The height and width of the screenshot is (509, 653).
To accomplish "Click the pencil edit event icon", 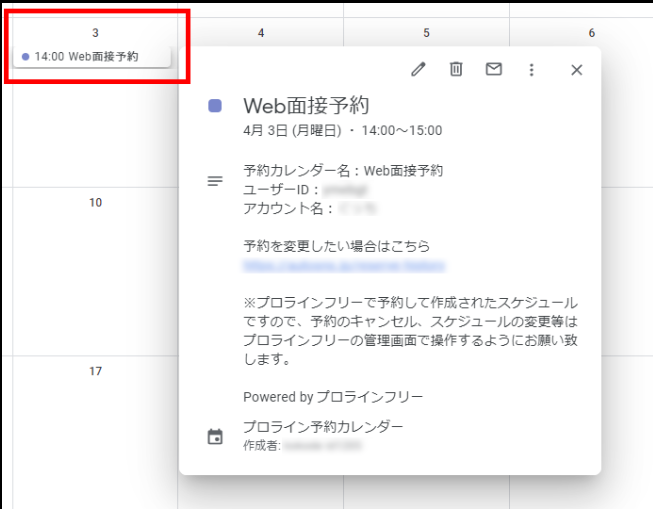I will point(418,69).
